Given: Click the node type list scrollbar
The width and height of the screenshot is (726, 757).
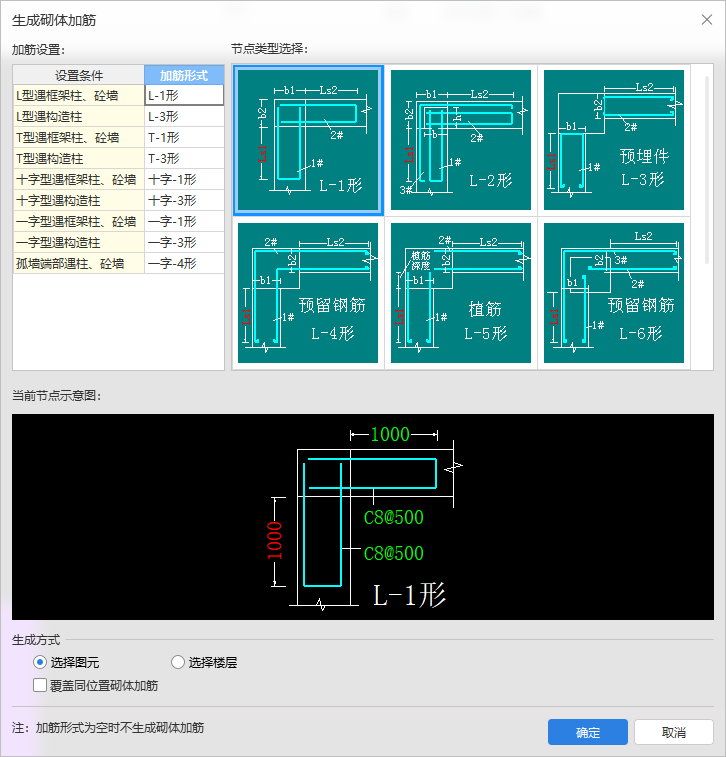Looking at the screenshot, I should pyautogui.click(x=707, y=169).
